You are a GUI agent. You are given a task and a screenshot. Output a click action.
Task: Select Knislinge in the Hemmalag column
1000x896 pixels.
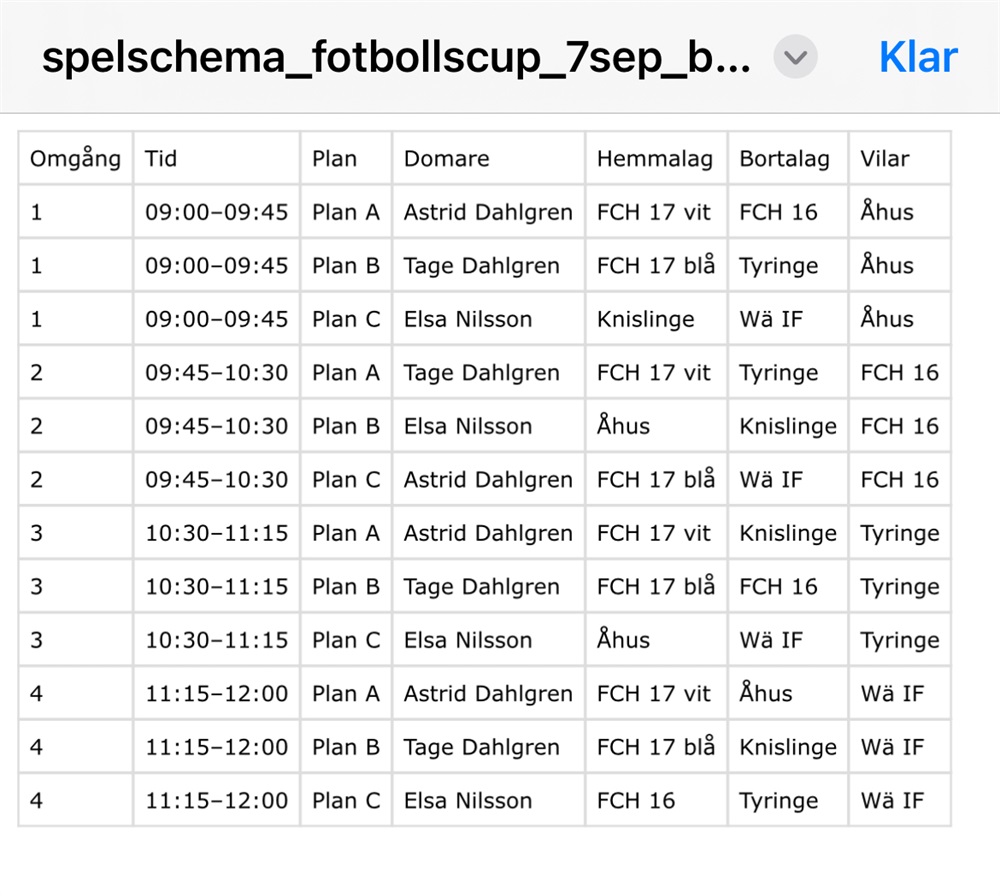[x=647, y=320]
